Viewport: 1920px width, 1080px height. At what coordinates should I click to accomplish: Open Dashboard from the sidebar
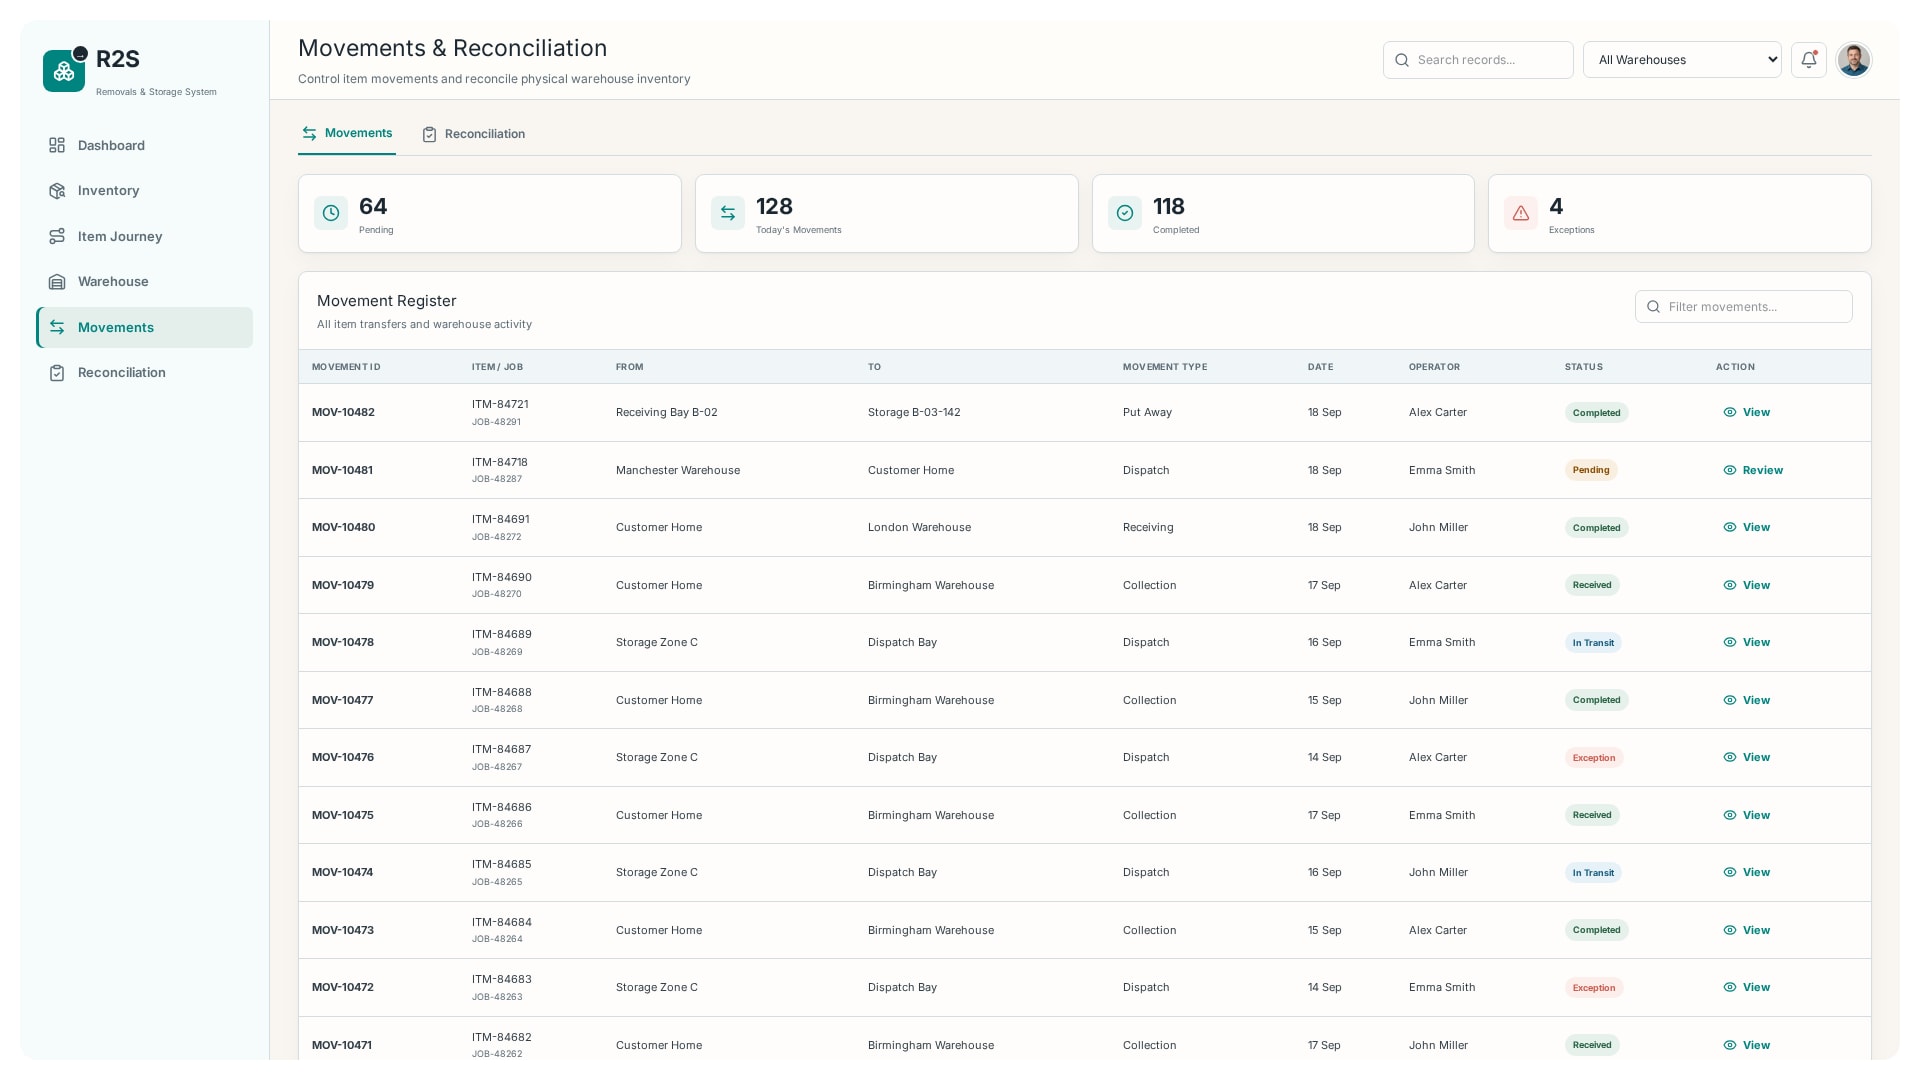tap(145, 145)
